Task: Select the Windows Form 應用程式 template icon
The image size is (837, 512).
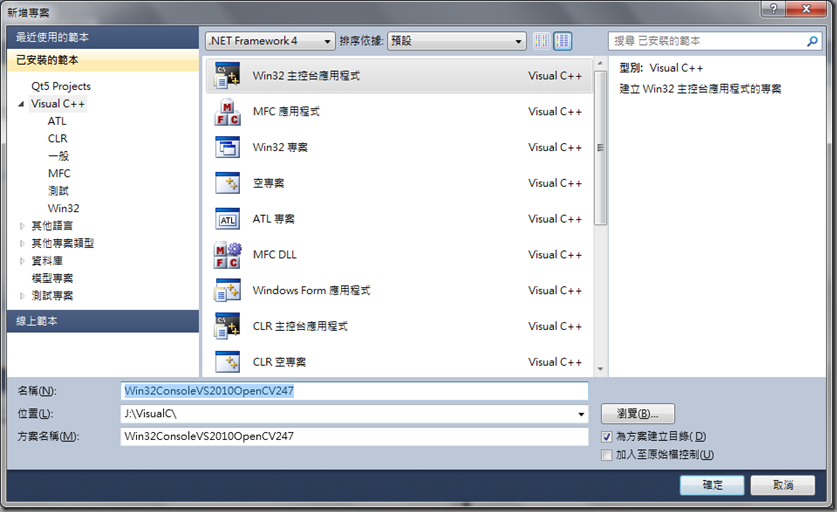Action: [227, 290]
